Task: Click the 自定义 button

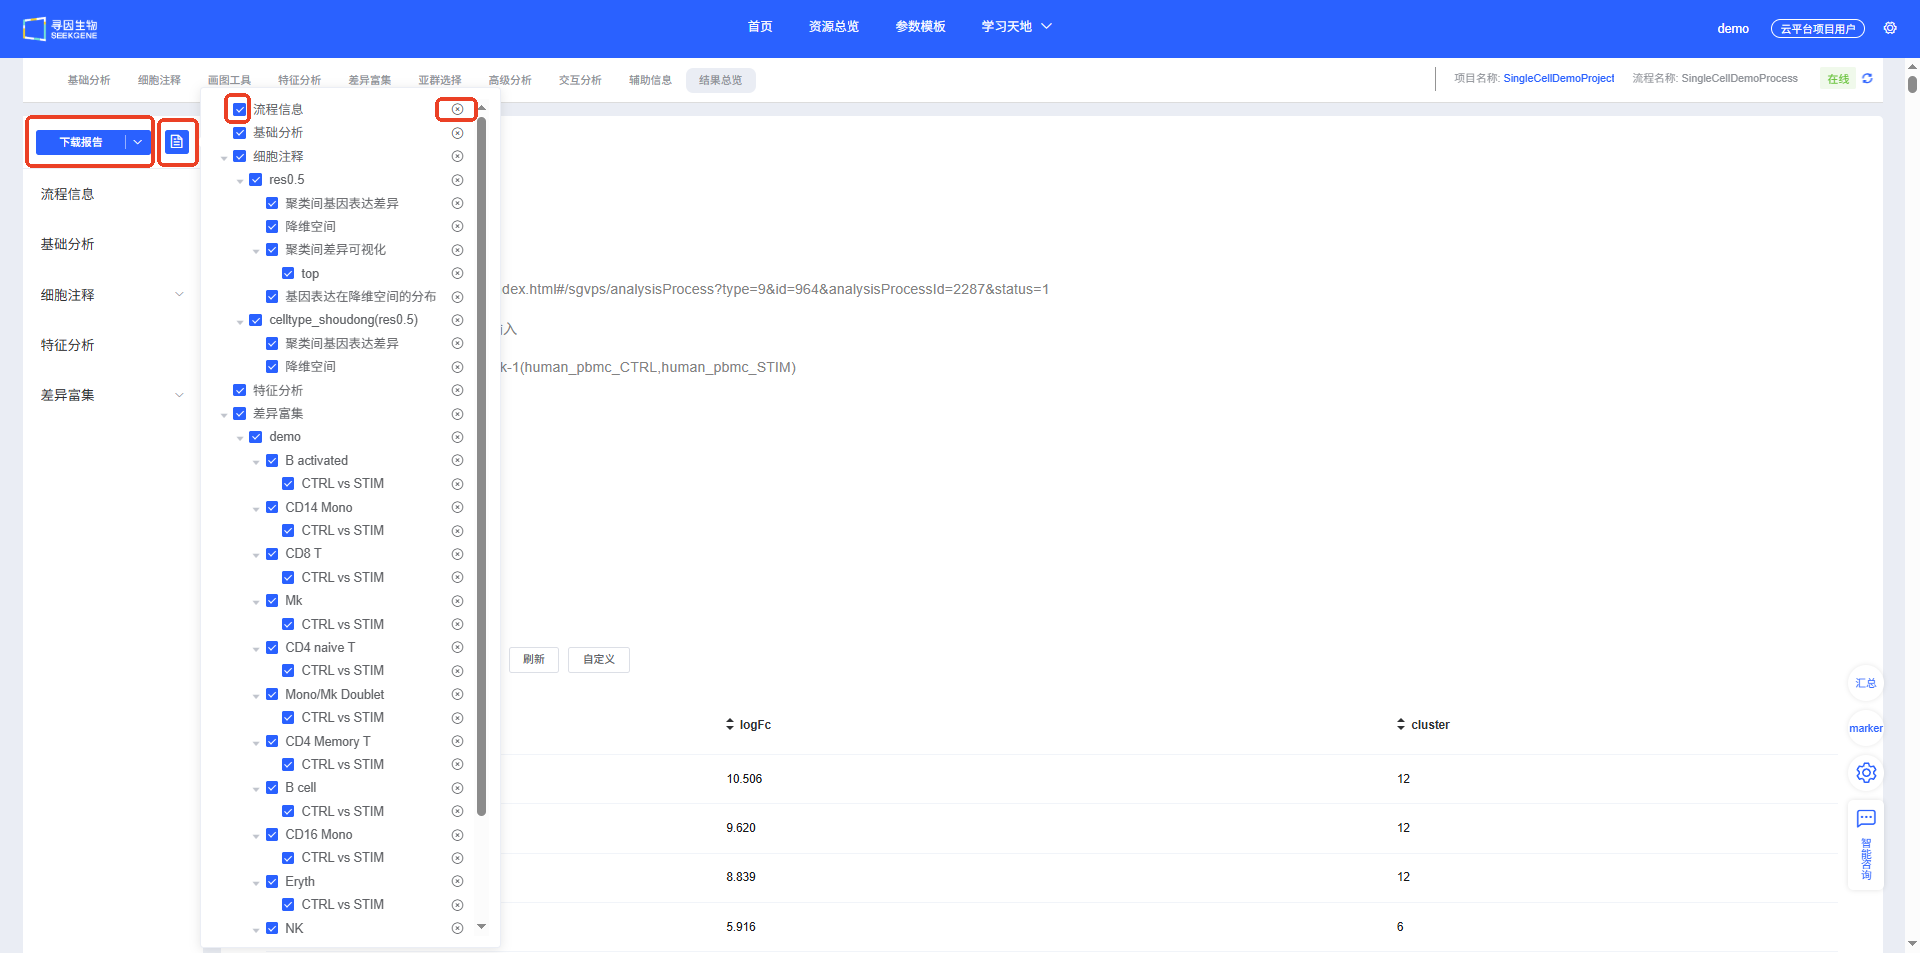Action: point(599,659)
